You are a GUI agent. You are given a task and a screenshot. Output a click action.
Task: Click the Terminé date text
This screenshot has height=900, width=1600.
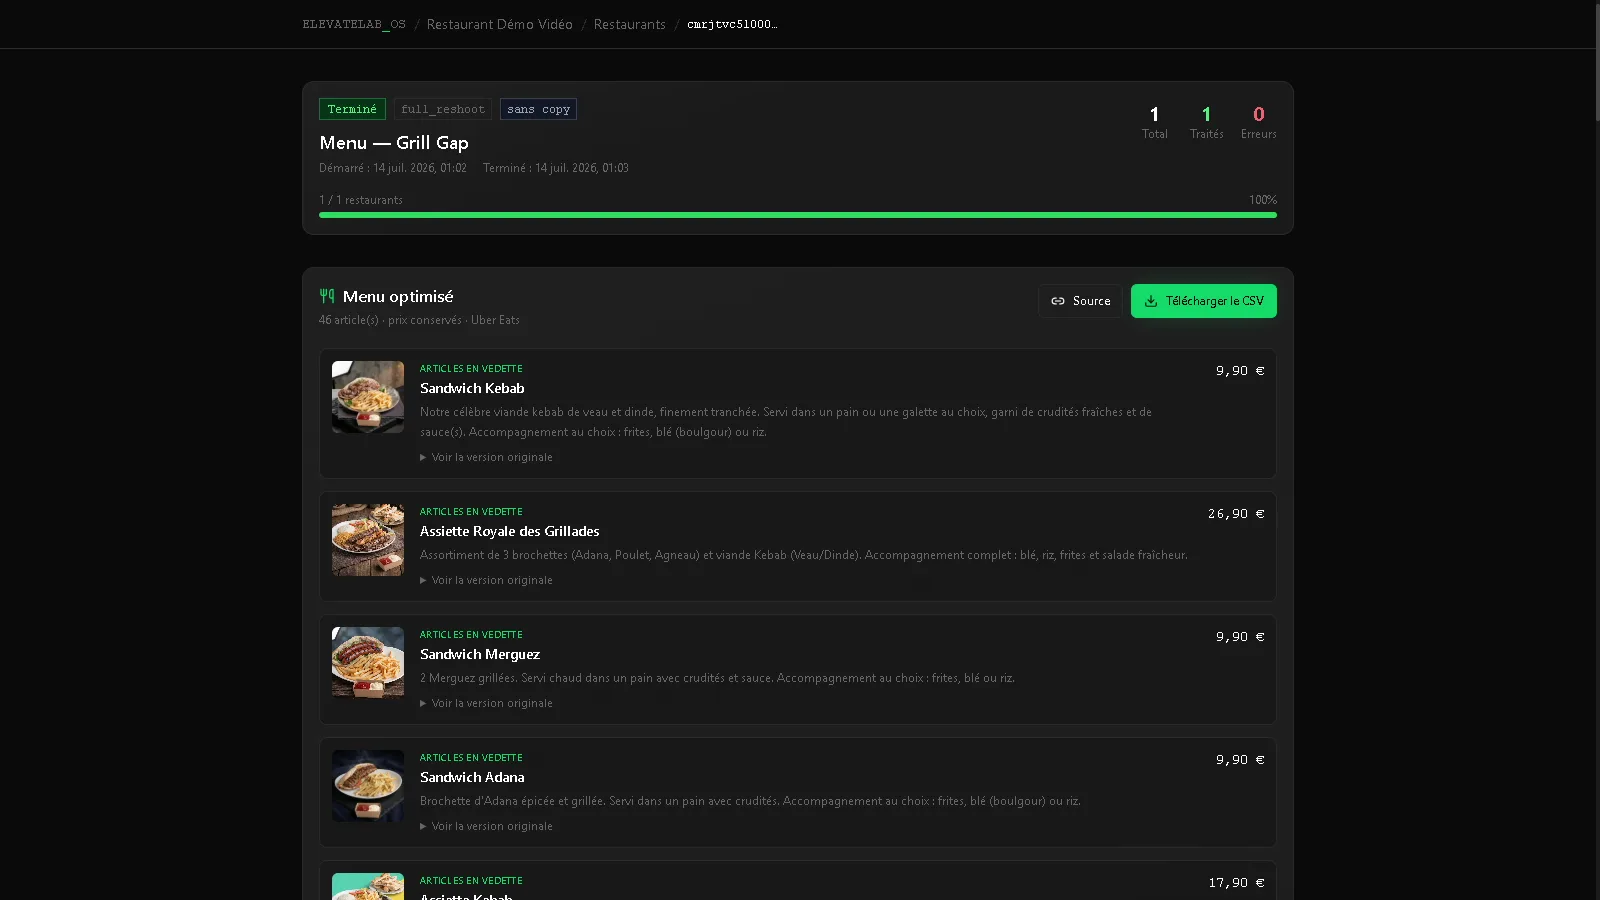click(x=556, y=168)
